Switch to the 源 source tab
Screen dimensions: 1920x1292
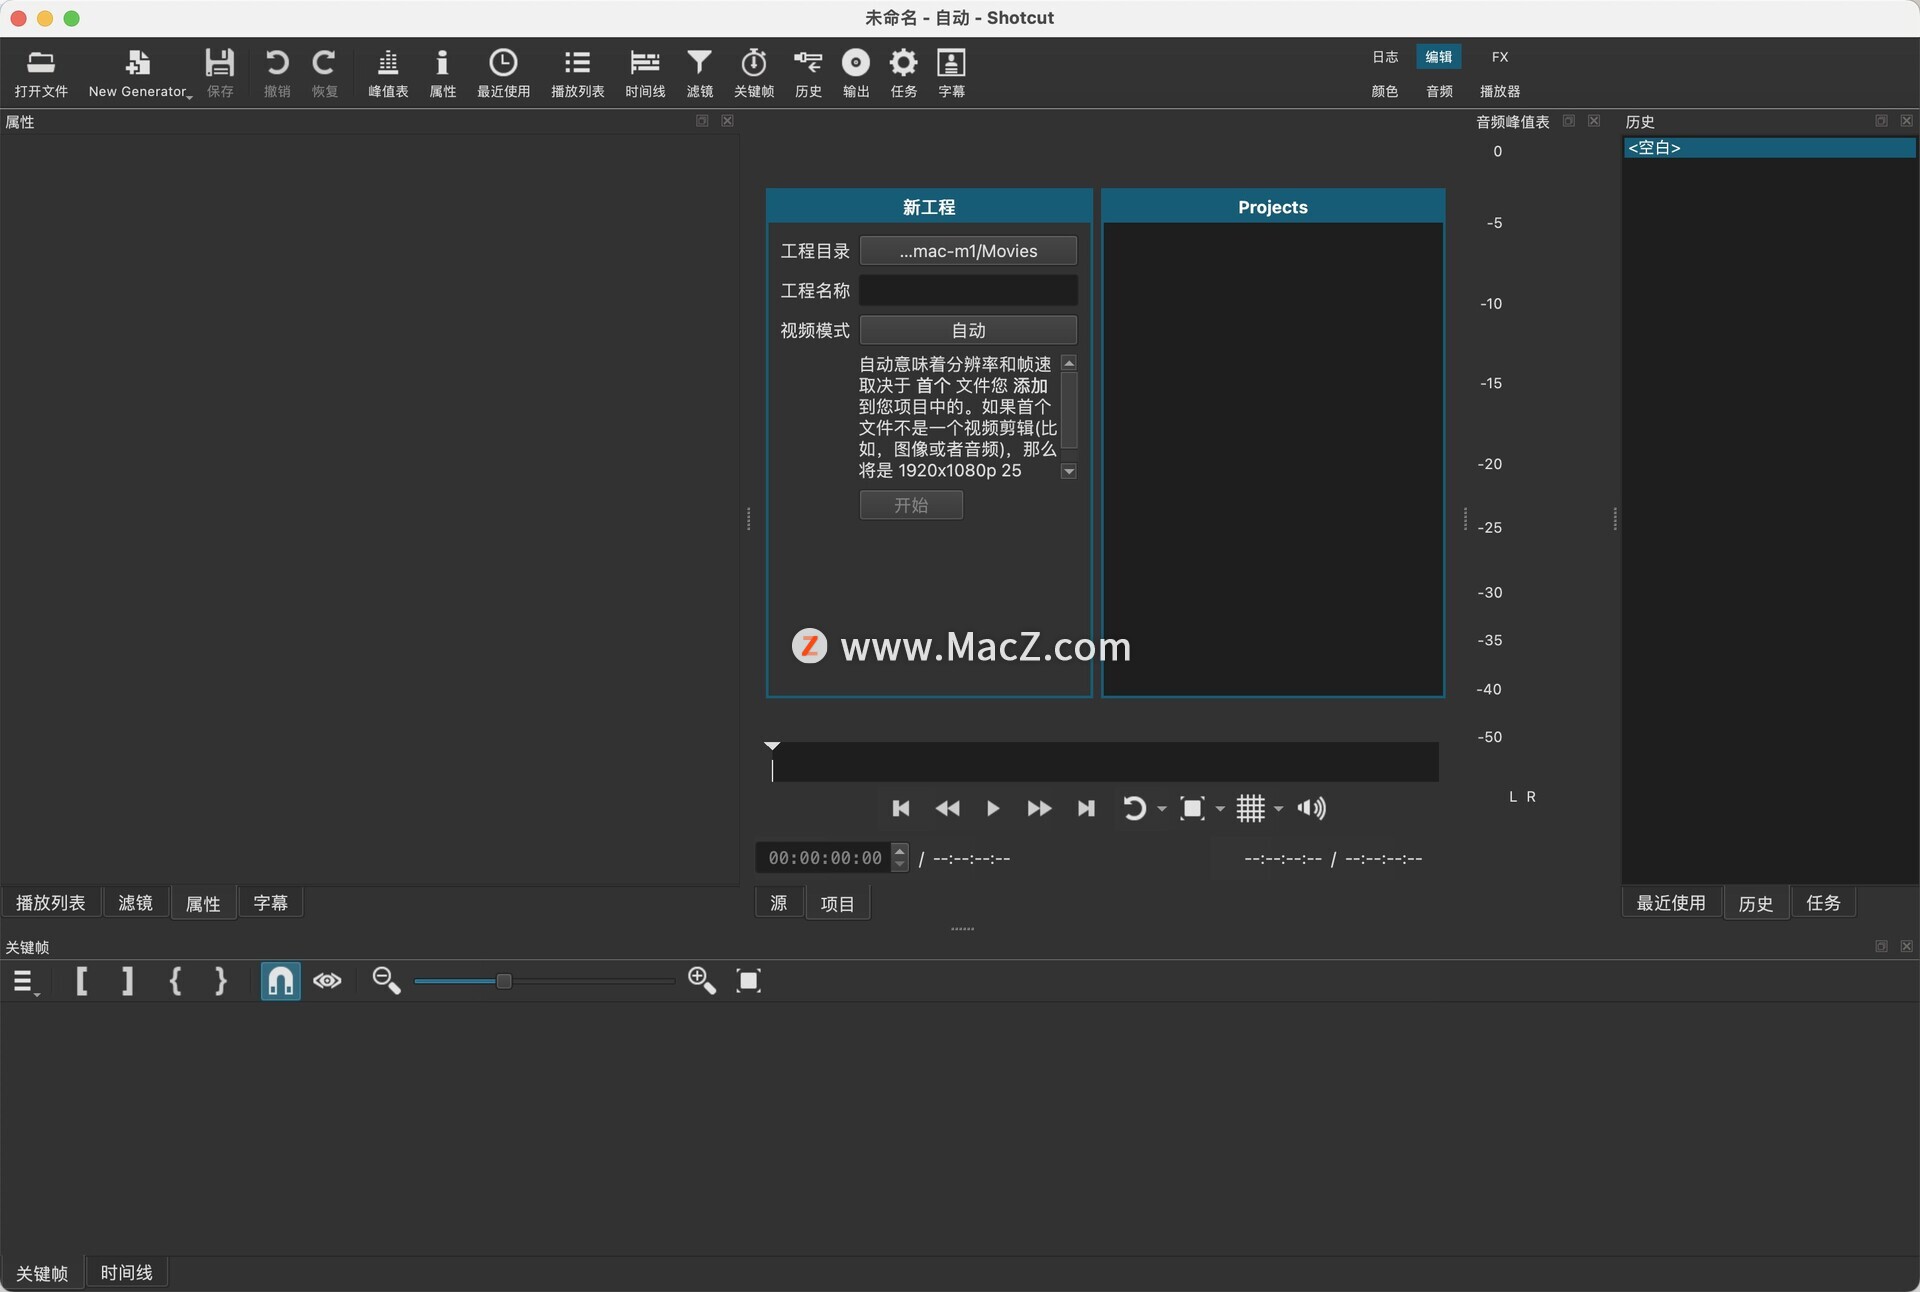(778, 904)
